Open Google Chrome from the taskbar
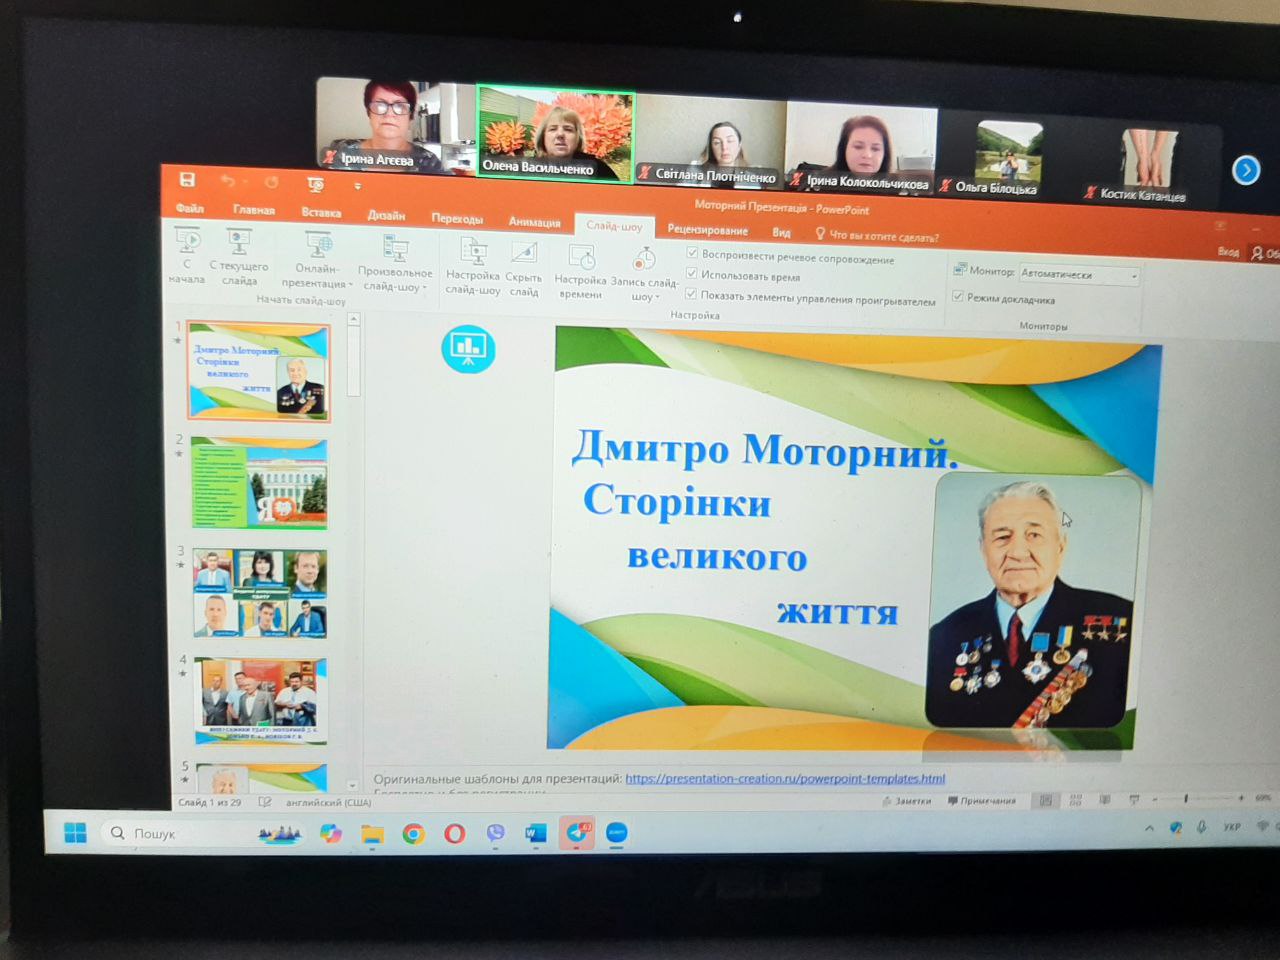 (x=413, y=834)
